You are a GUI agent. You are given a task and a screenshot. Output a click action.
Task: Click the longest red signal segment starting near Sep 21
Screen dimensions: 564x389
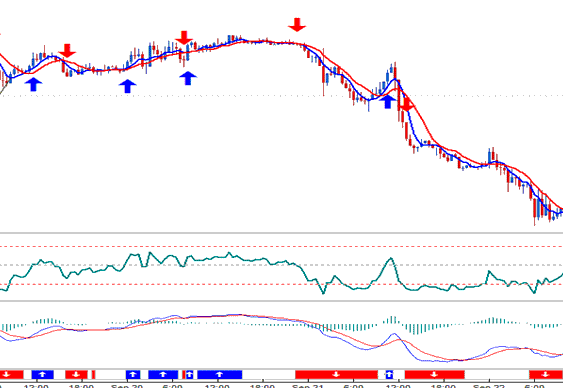click(336, 375)
